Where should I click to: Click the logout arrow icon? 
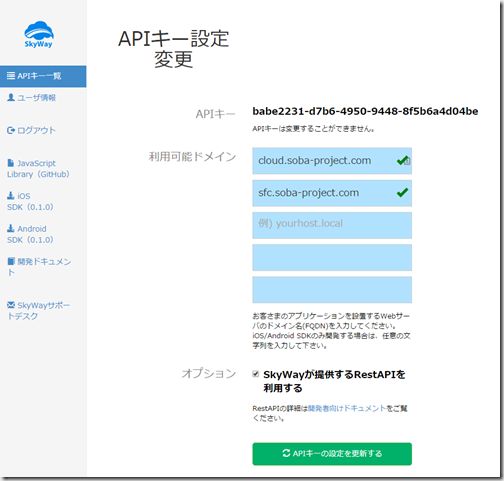[x=11, y=130]
